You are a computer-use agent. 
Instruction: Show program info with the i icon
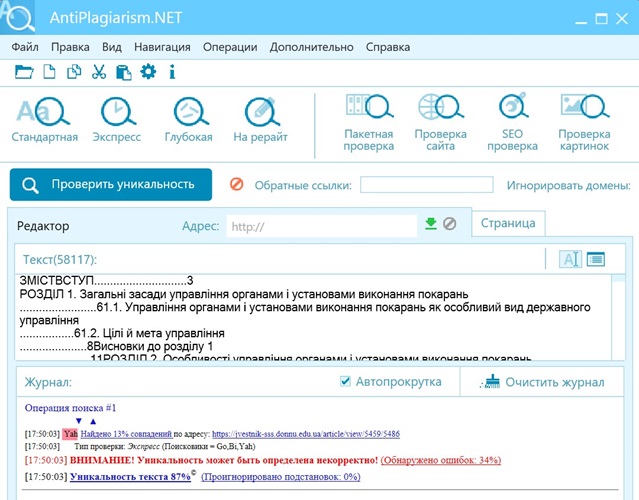coord(172,72)
